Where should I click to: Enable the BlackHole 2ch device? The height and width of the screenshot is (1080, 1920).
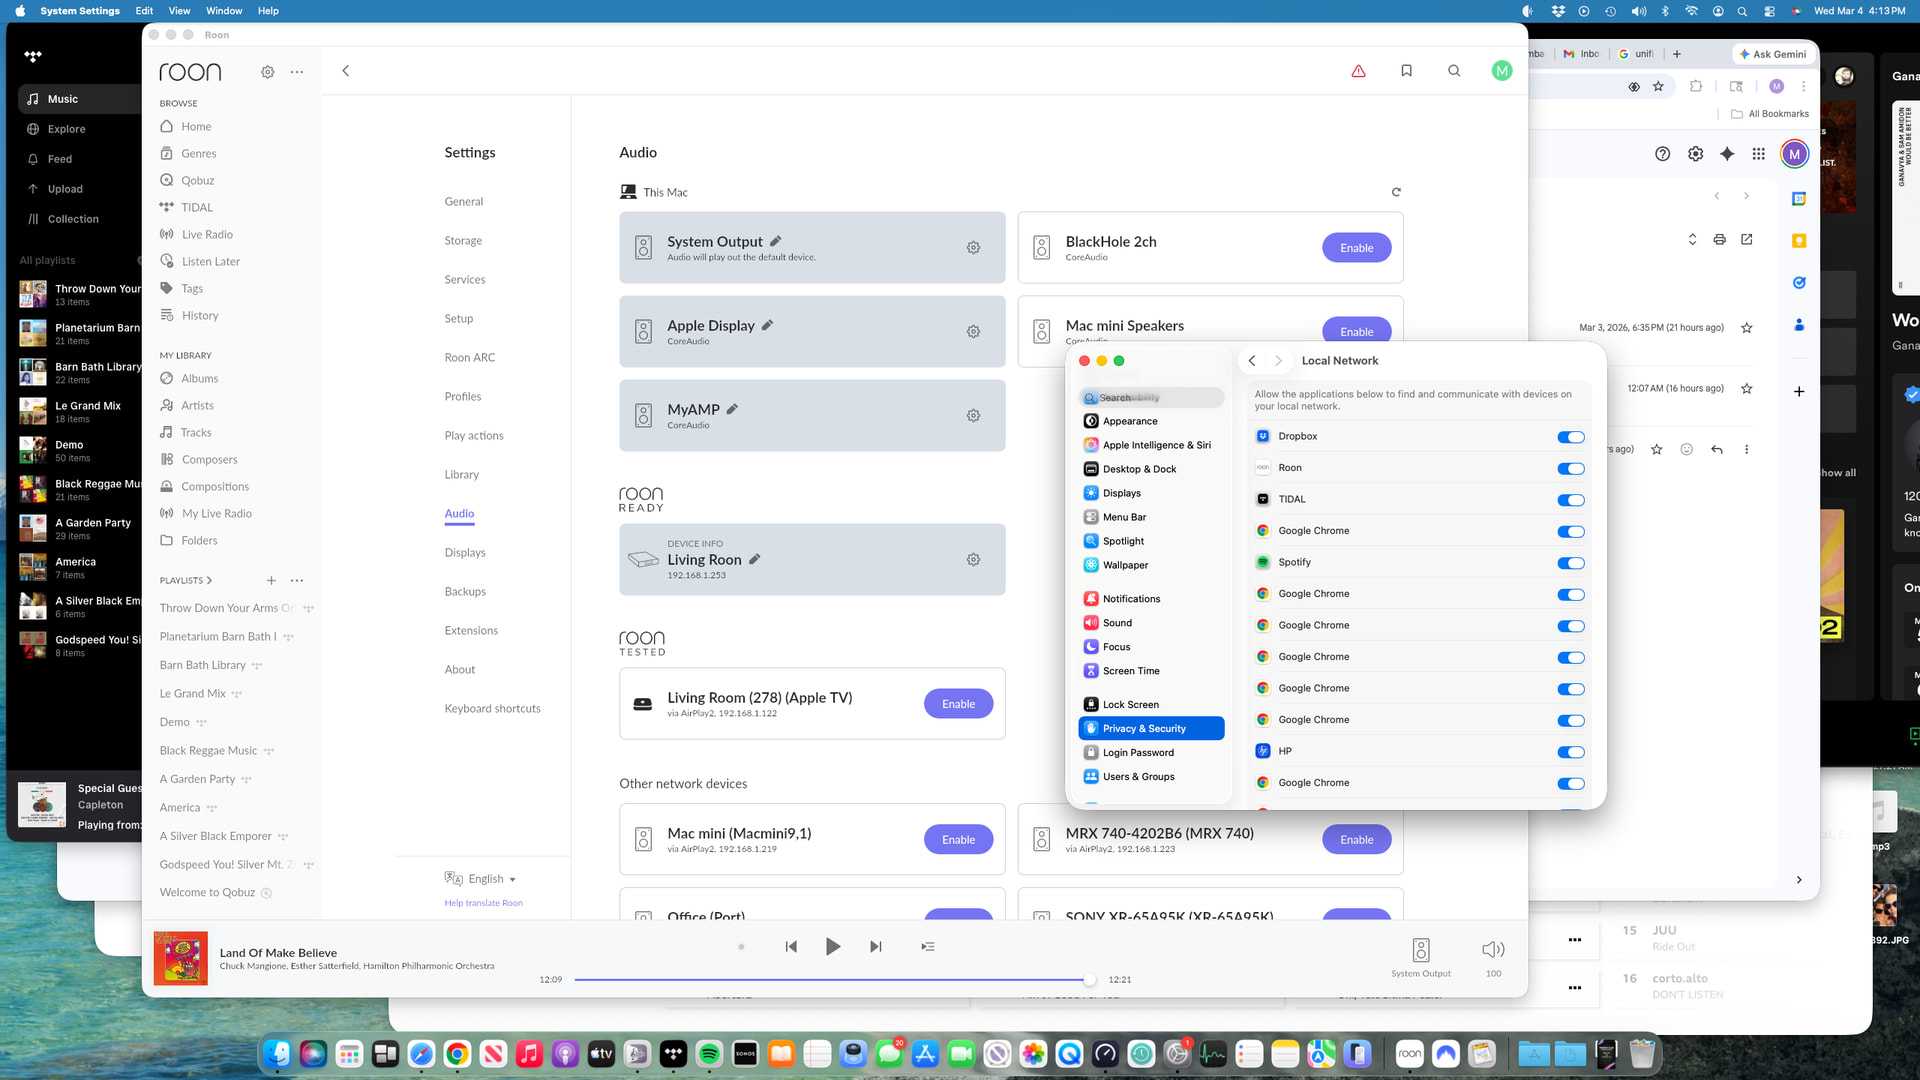(x=1356, y=248)
